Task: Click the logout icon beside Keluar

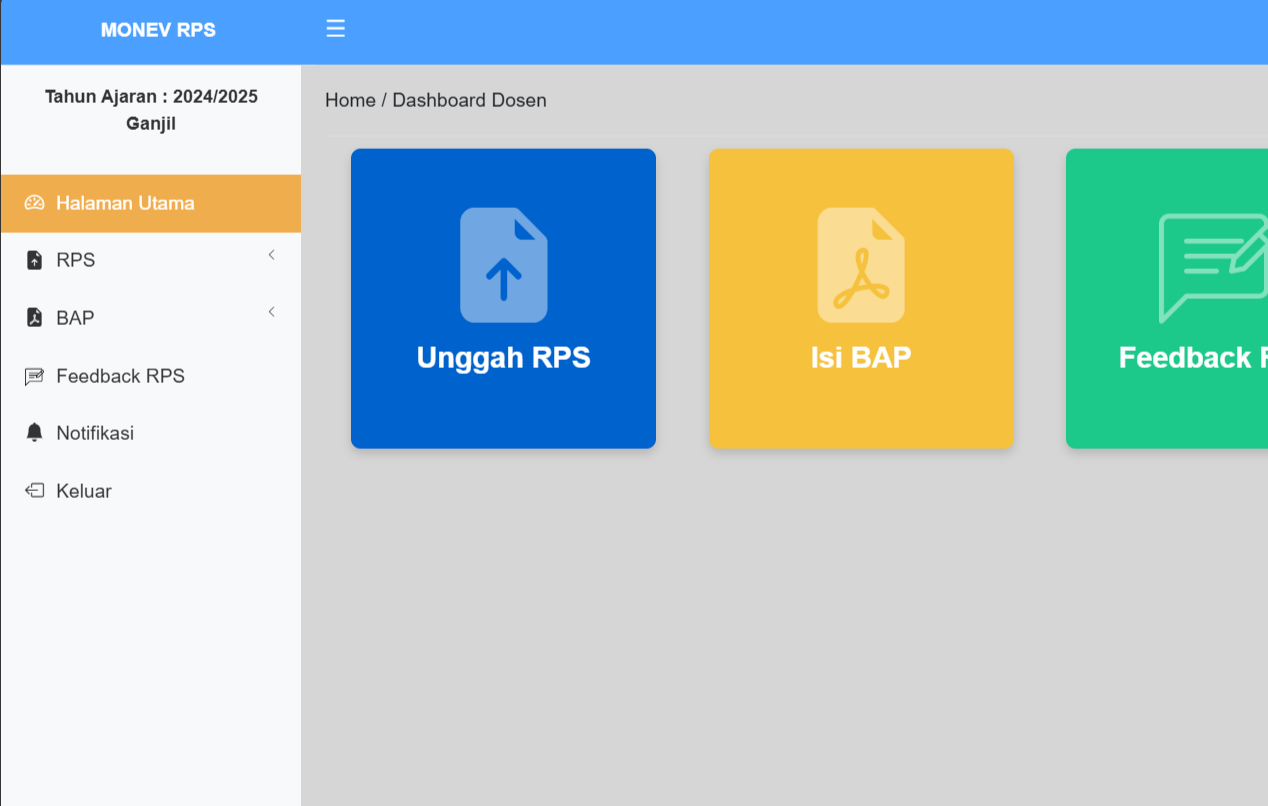Action: [33, 490]
